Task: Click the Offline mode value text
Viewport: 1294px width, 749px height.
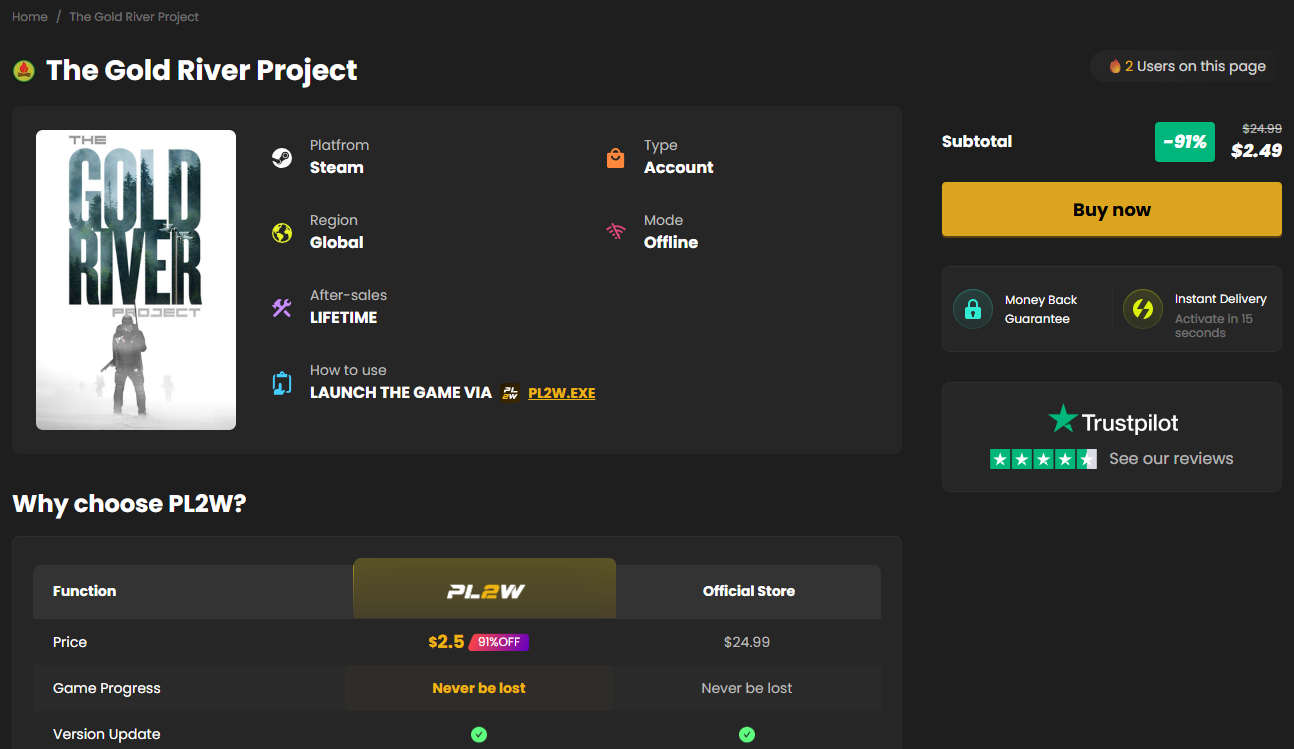Action: coord(671,243)
